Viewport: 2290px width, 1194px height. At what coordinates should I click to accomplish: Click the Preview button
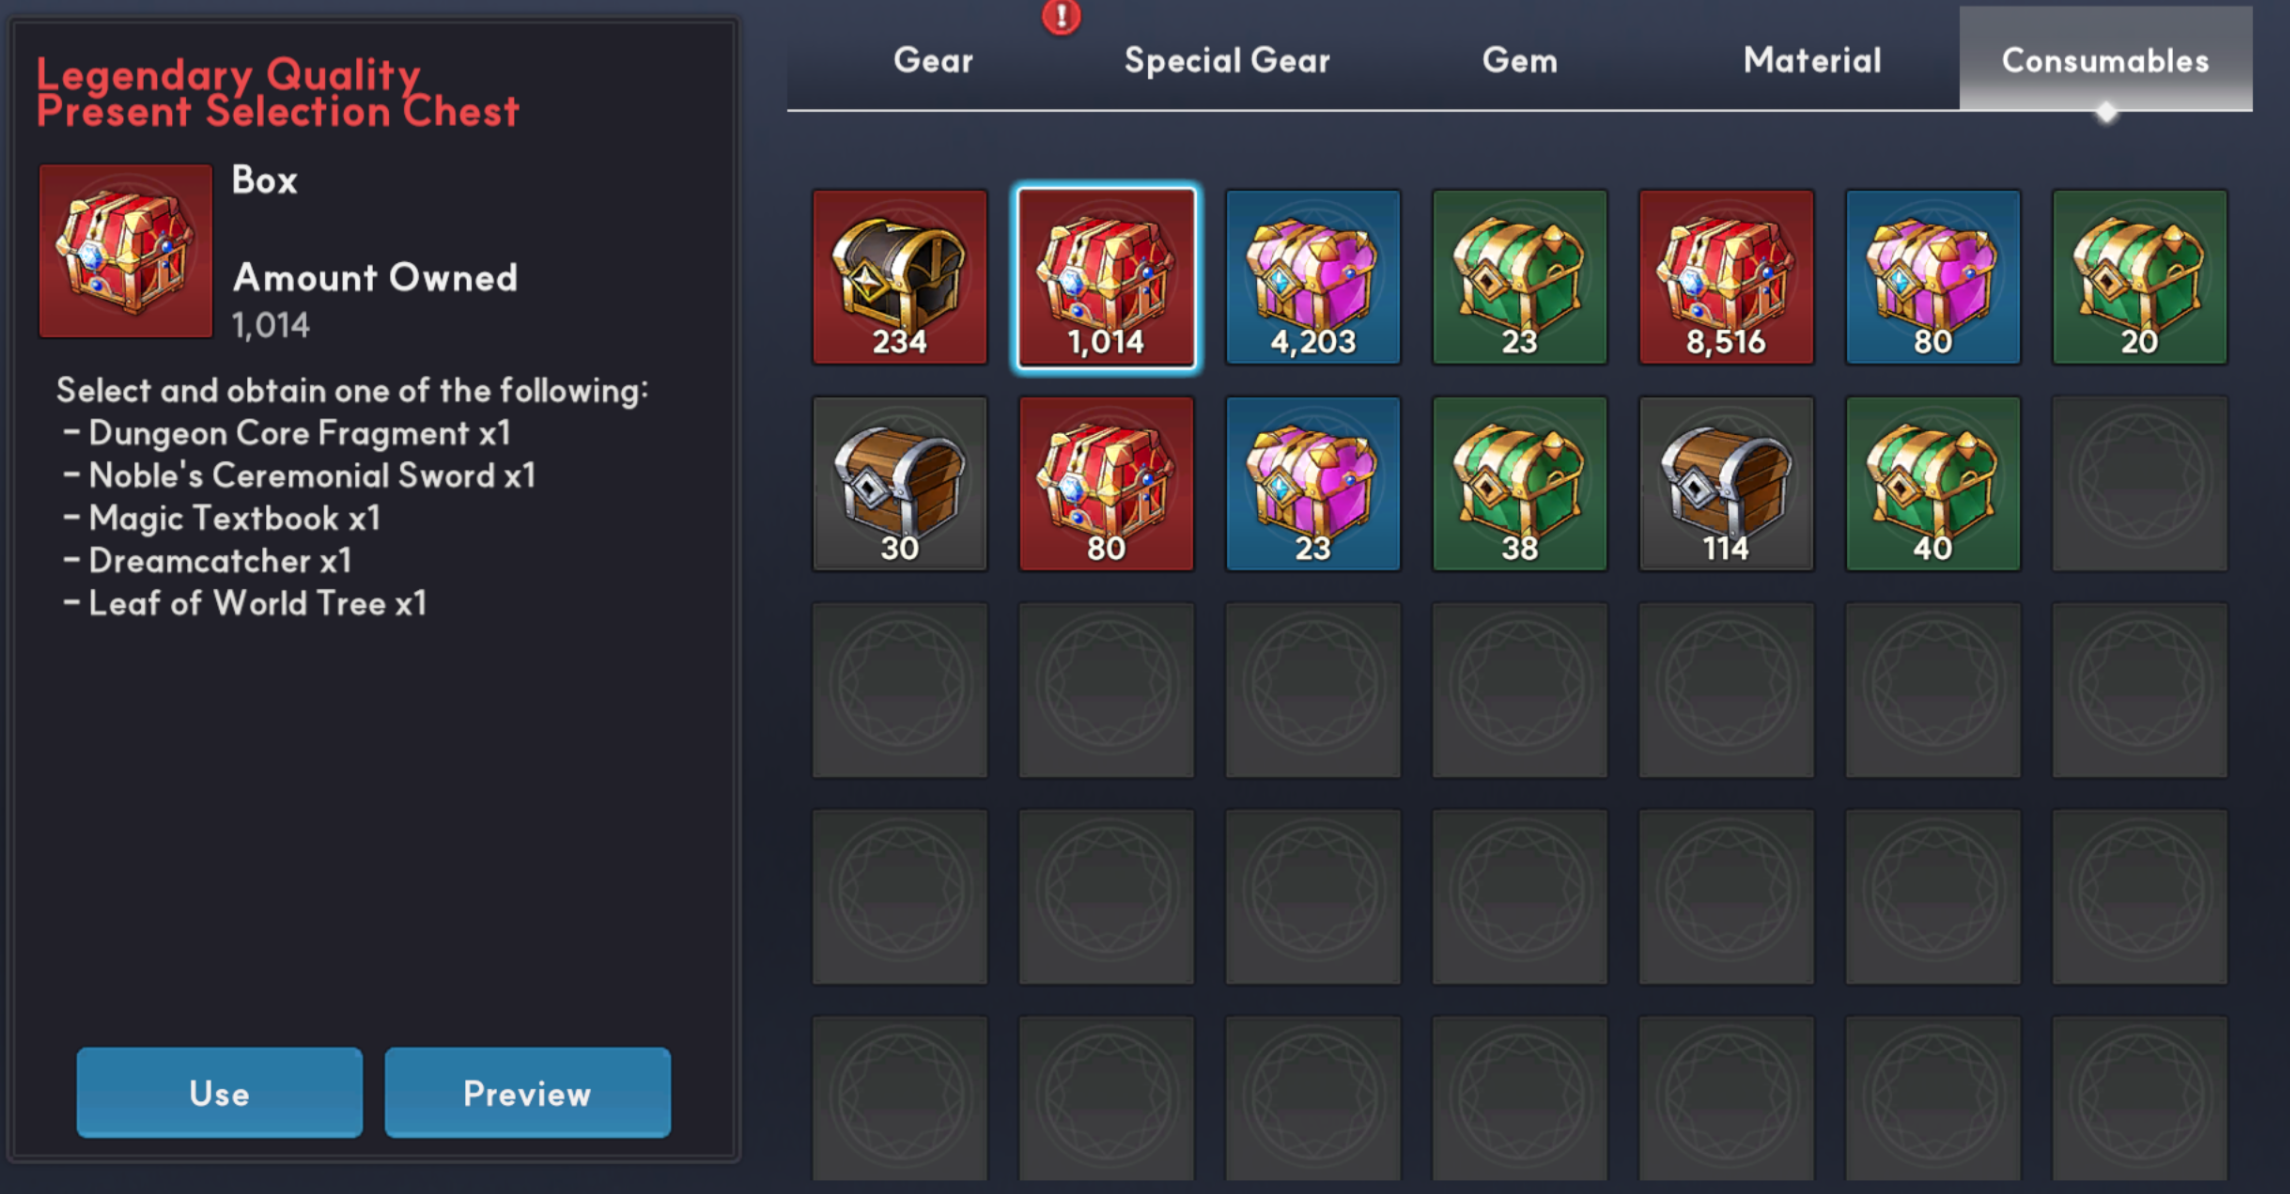(x=527, y=1092)
